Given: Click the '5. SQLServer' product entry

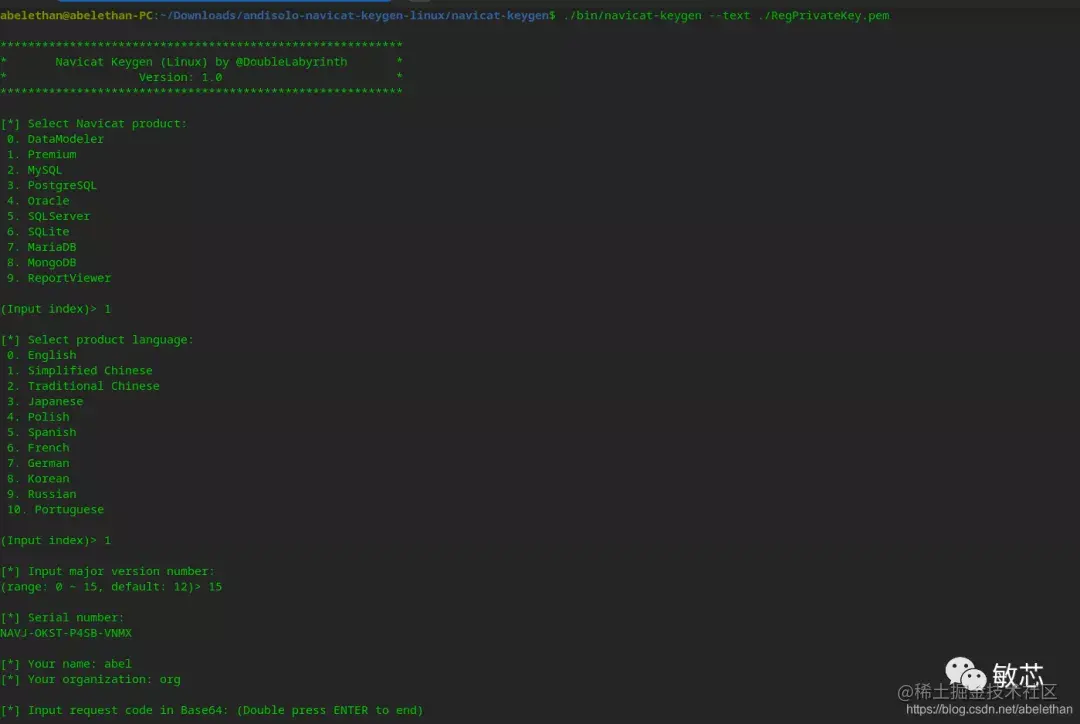Looking at the screenshot, I should point(49,216).
